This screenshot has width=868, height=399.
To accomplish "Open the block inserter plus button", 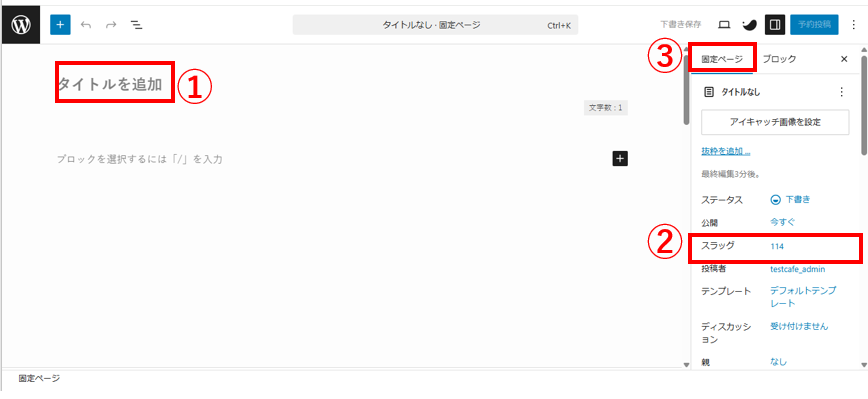I will pos(60,25).
